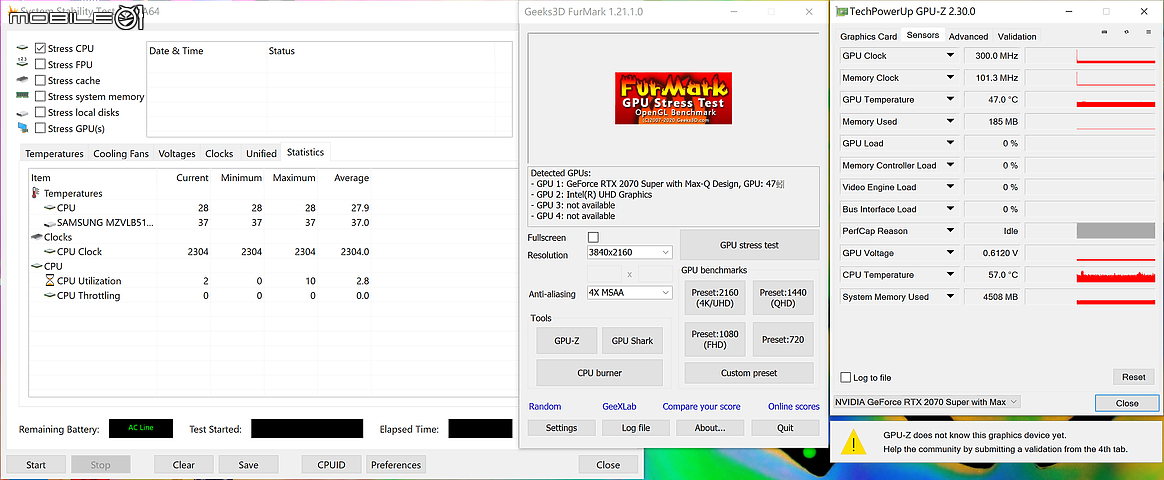Open Online scores link
The height and width of the screenshot is (480, 1164).
pos(794,407)
